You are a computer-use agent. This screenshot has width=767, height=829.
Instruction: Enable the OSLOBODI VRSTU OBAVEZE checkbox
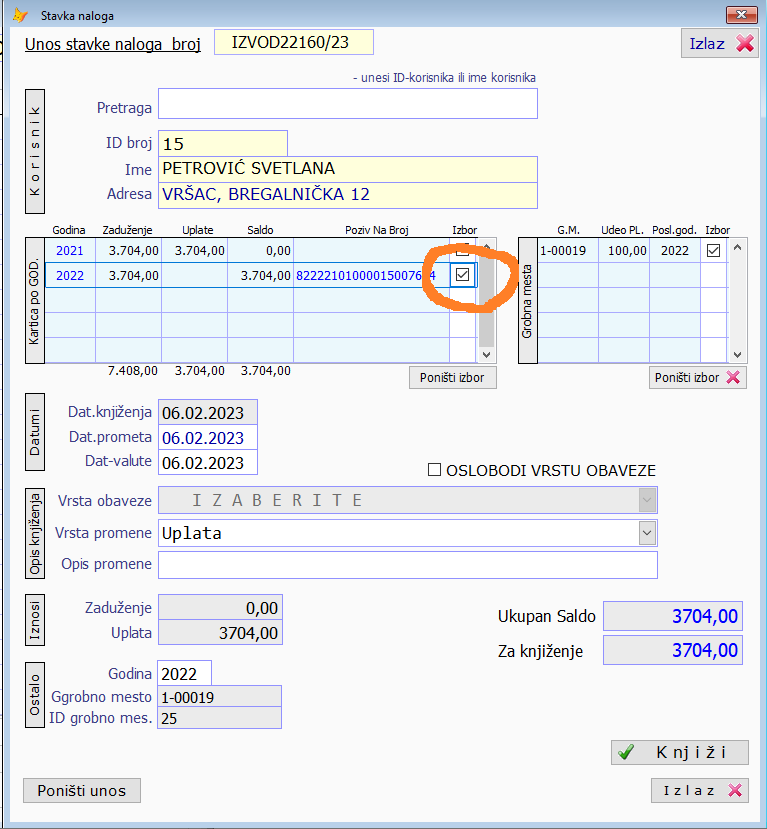[434, 469]
